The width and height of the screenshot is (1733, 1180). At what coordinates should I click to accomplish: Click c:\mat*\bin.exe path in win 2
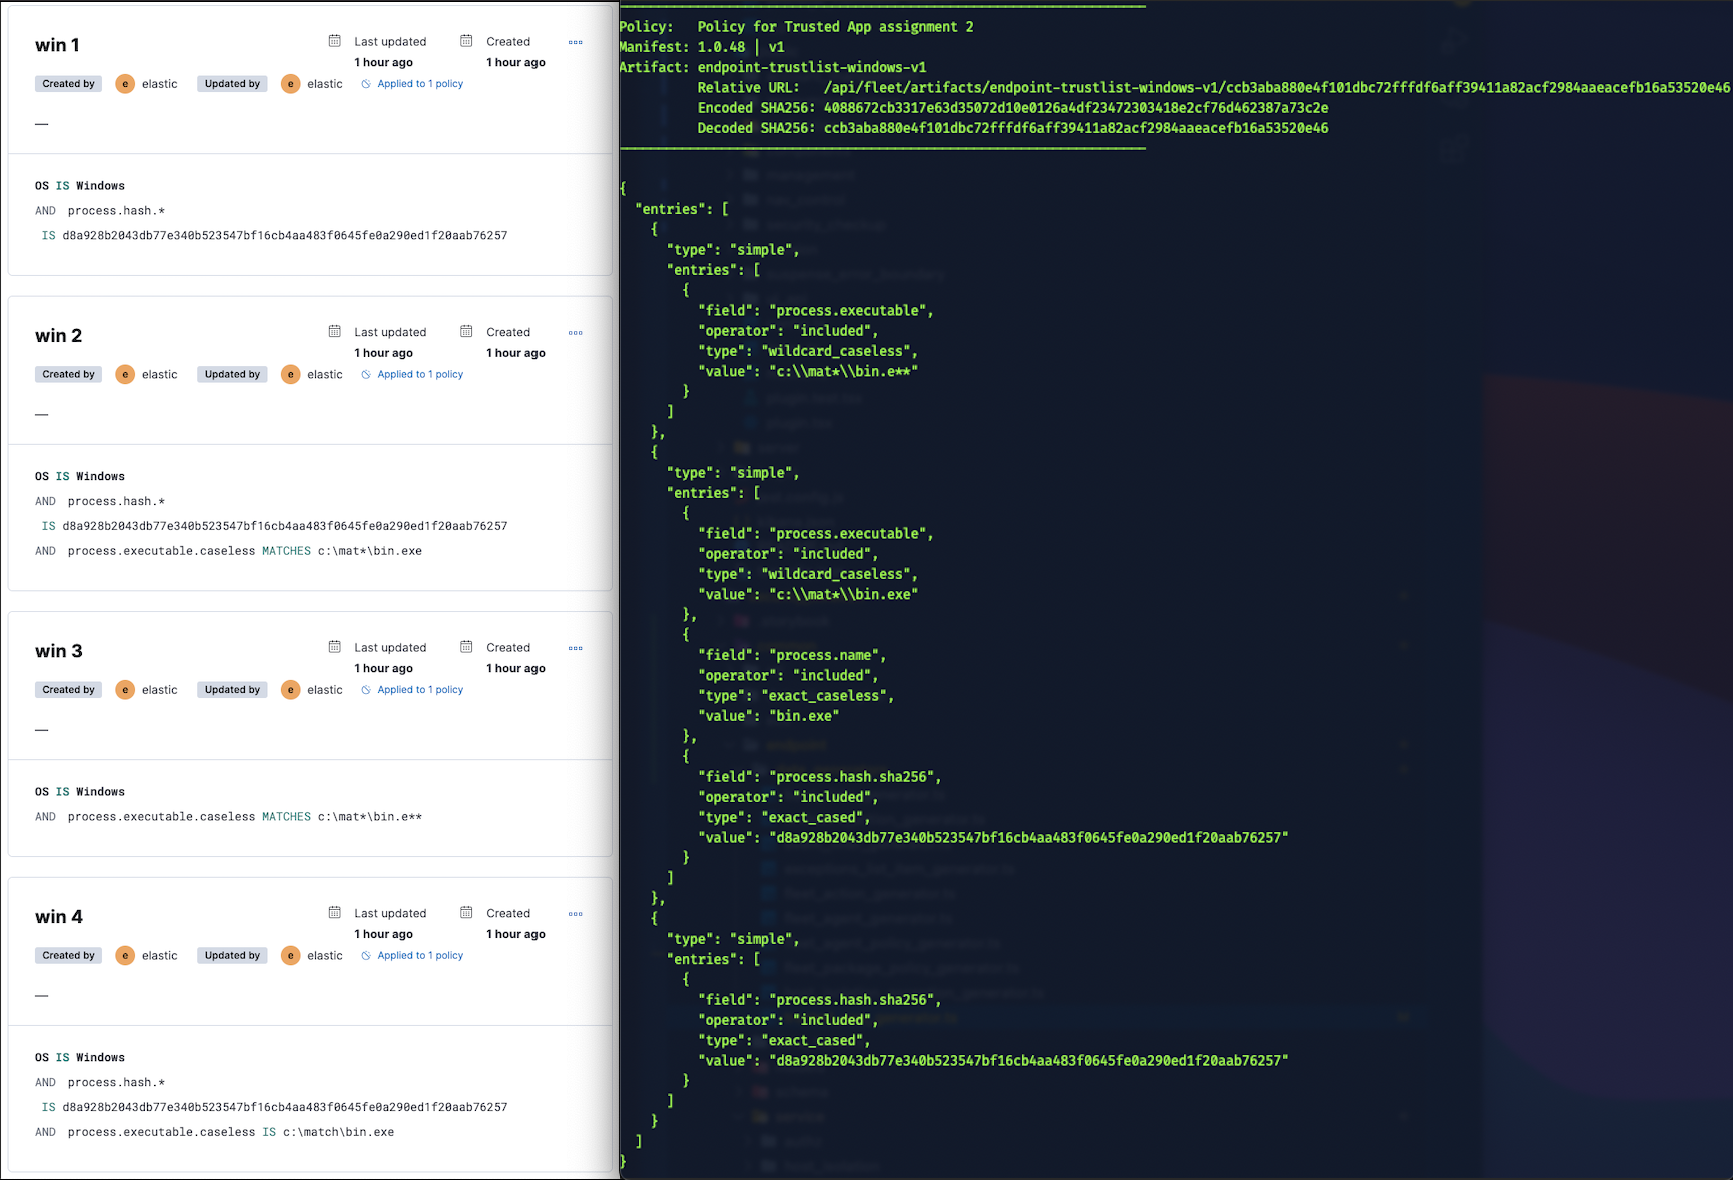point(370,551)
